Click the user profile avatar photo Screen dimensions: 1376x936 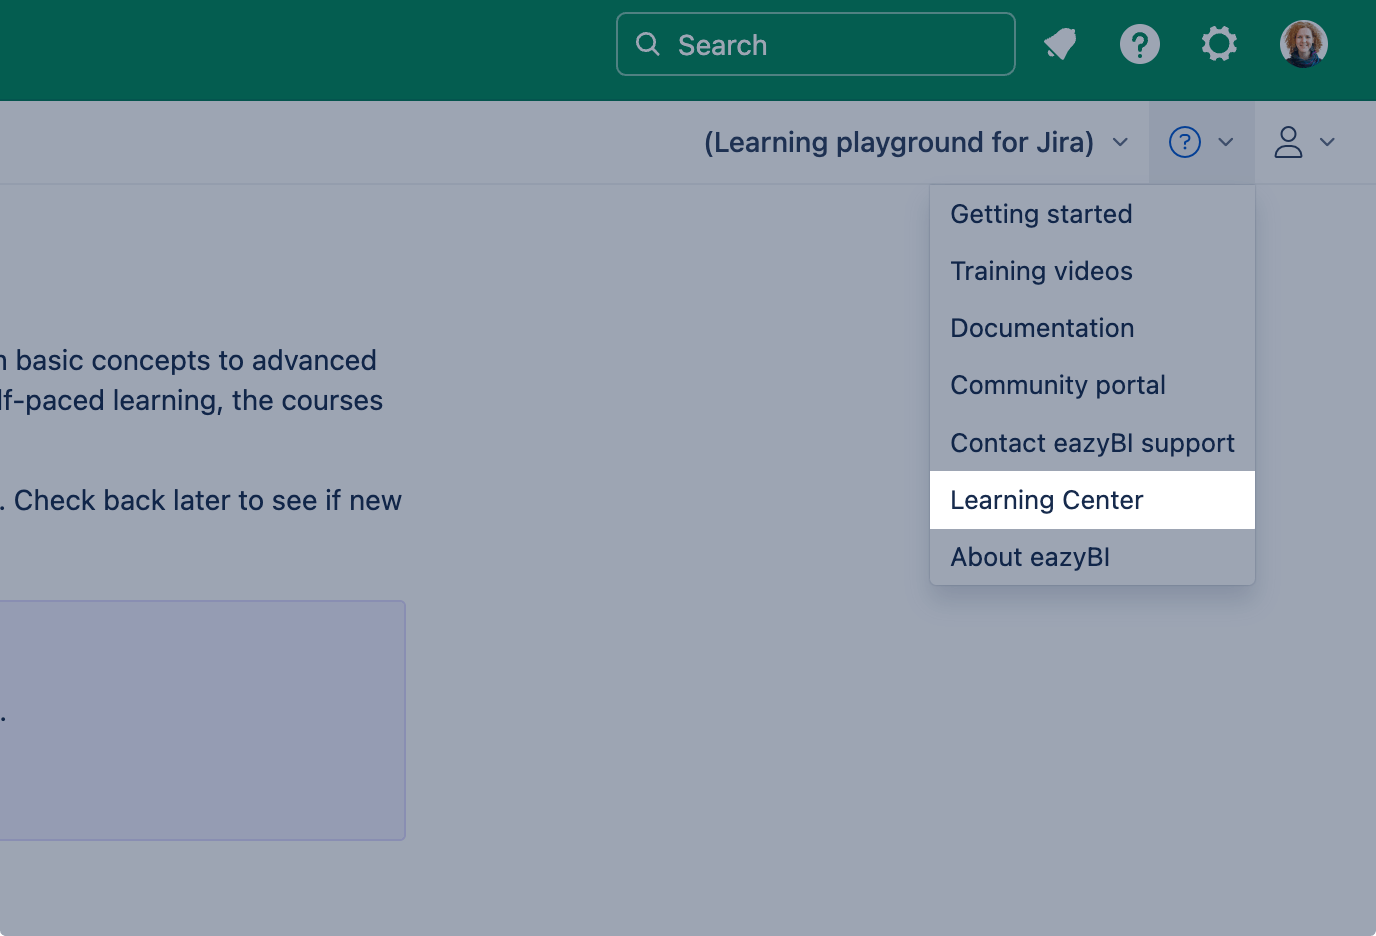click(x=1303, y=44)
